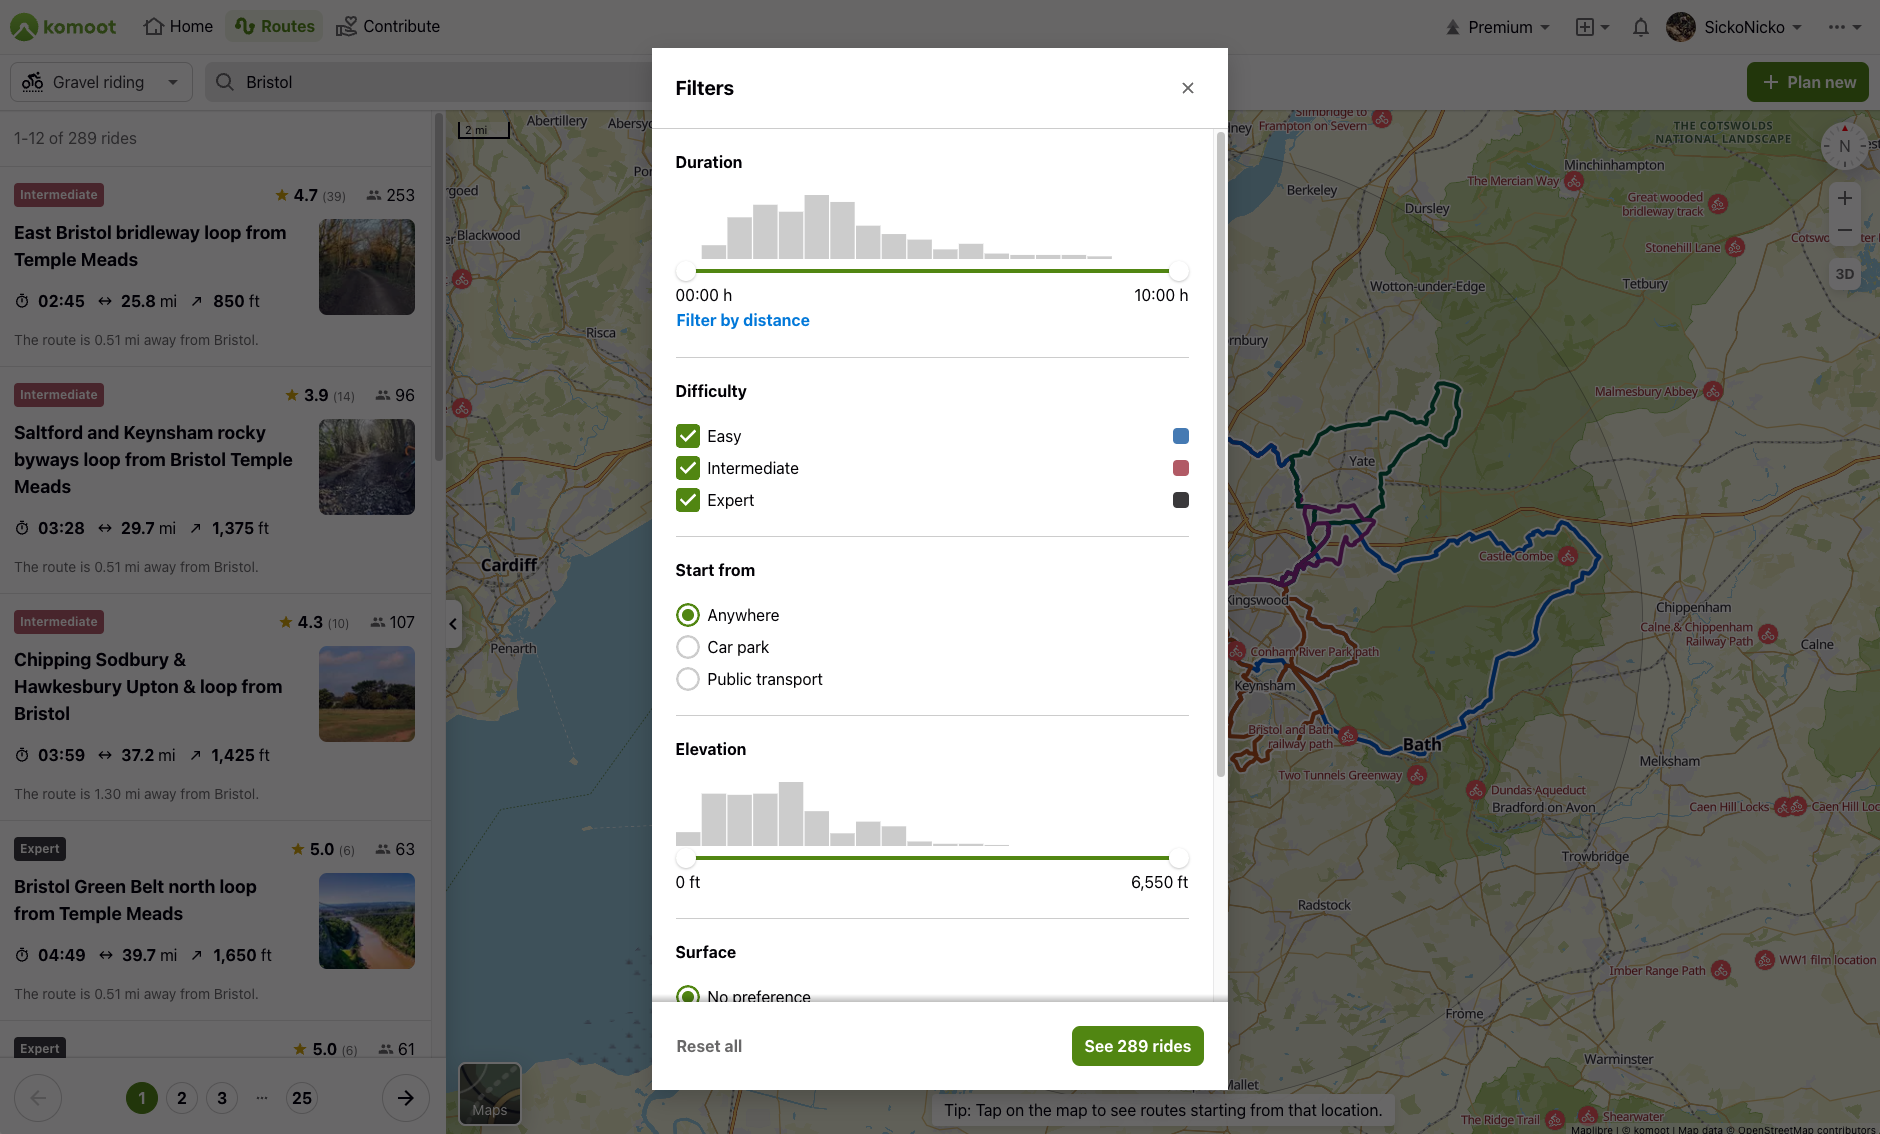Go to results page 2

(x=182, y=1098)
